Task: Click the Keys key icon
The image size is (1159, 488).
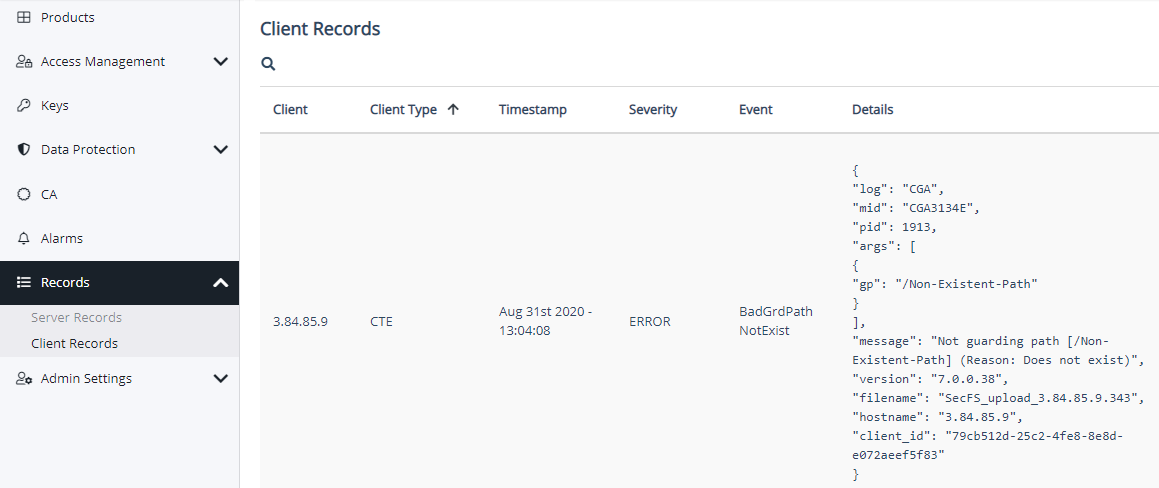Action: click(24, 106)
